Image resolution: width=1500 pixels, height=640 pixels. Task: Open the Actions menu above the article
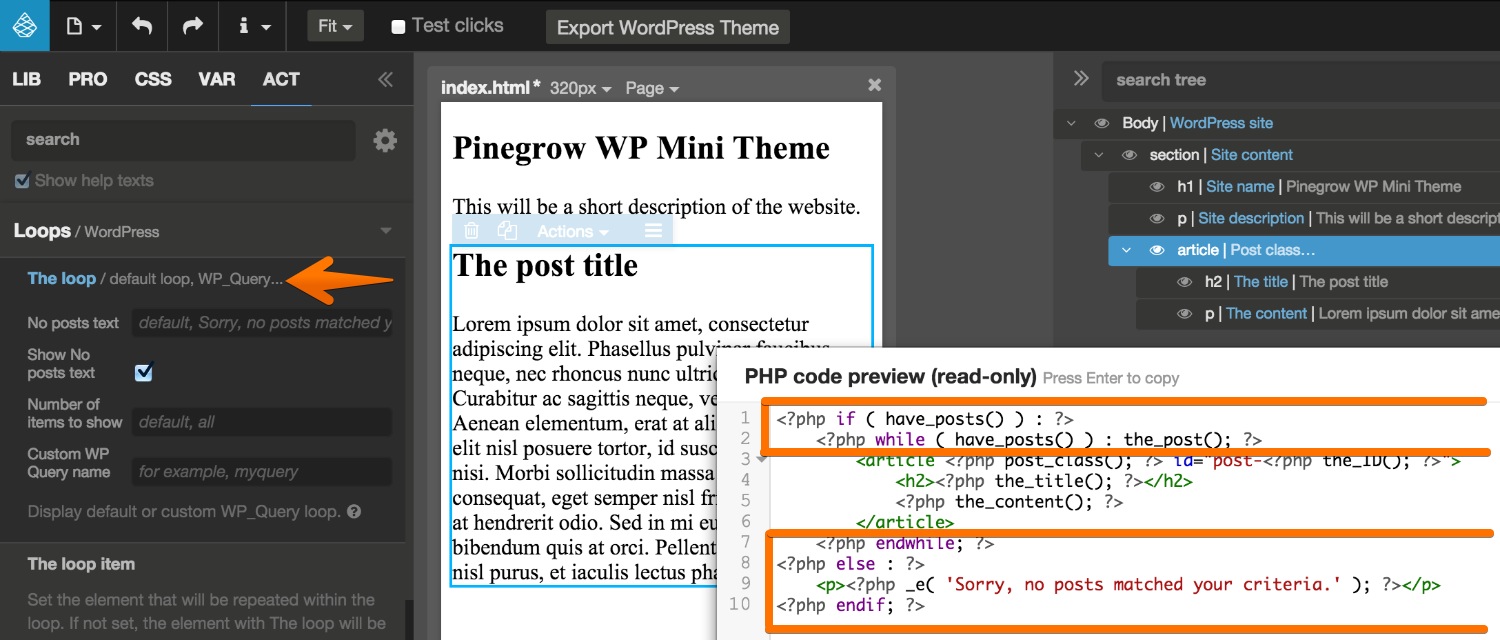(x=572, y=231)
